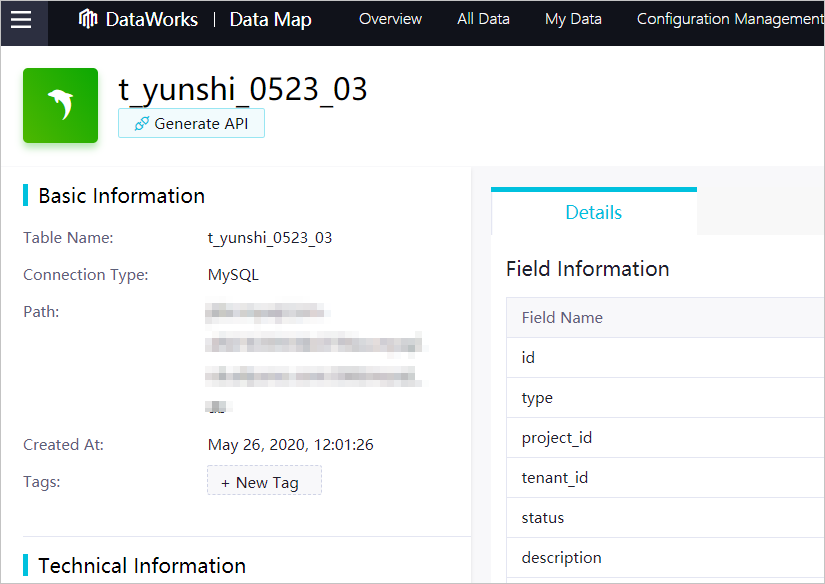The width and height of the screenshot is (825, 584).
Task: Click the DataWorks logo icon
Action: coord(88,19)
